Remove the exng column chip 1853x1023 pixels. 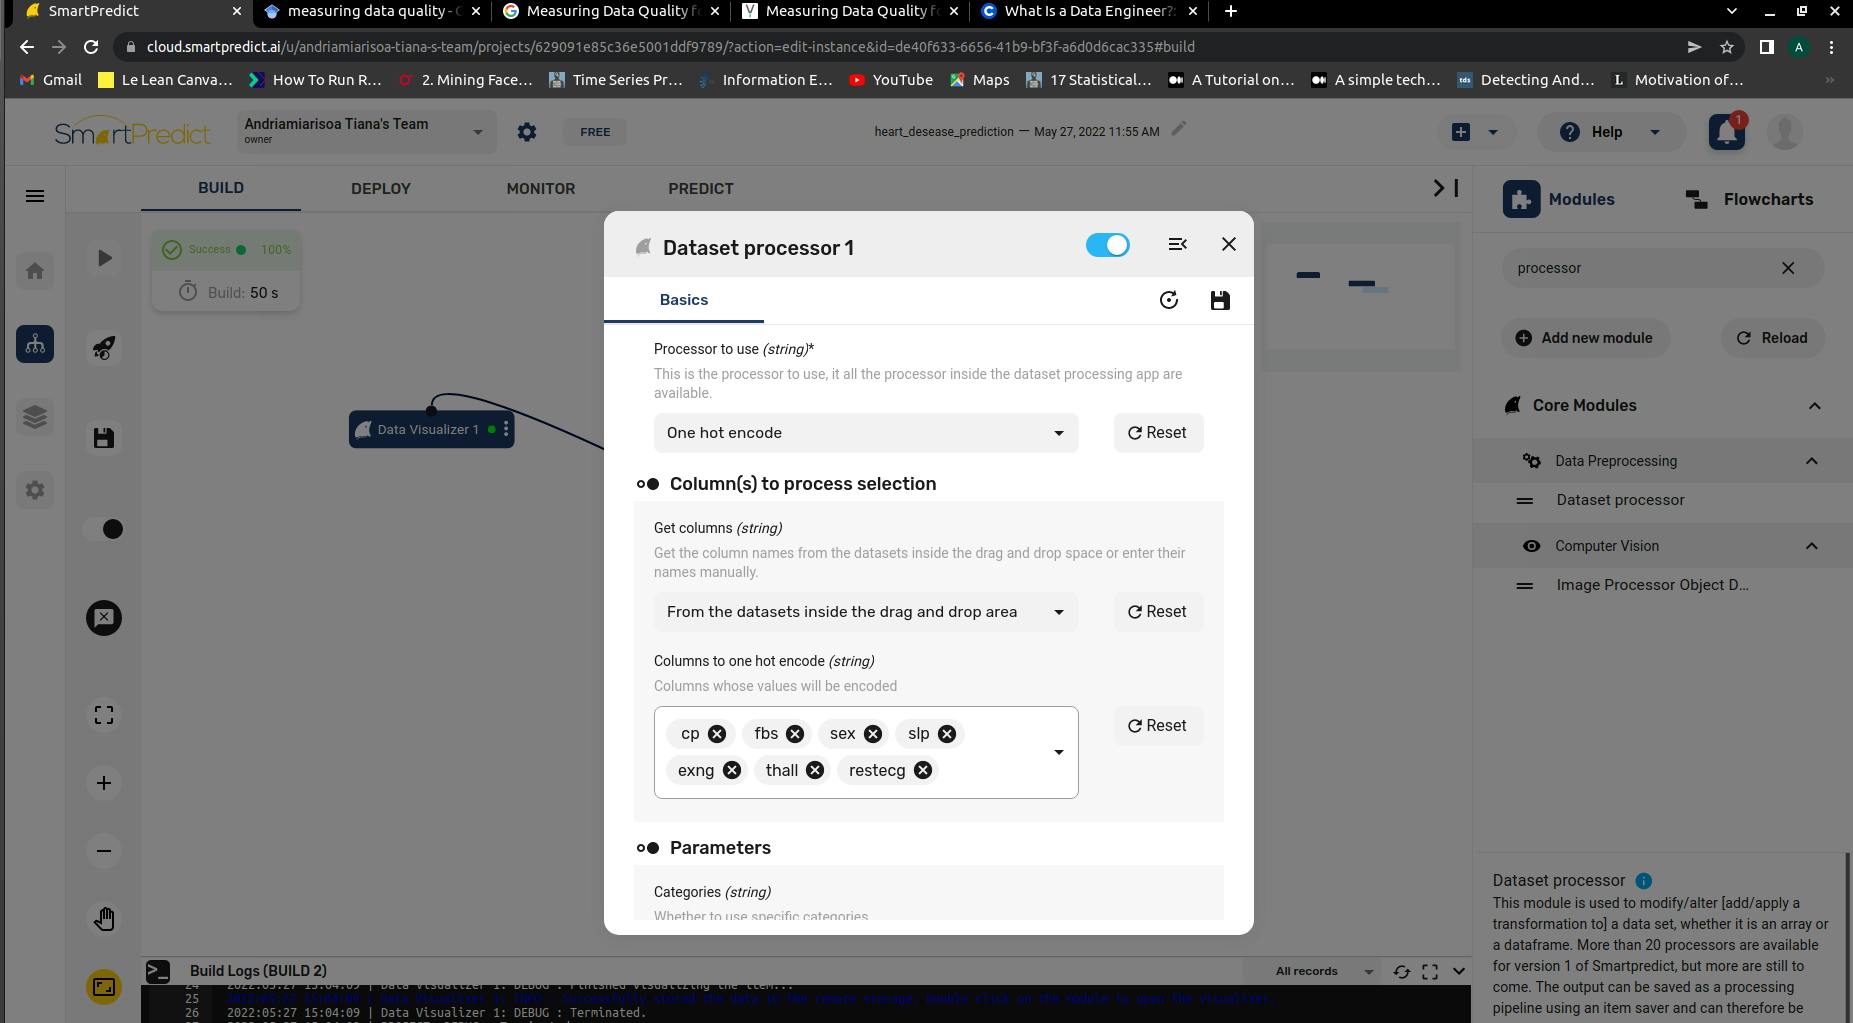[x=732, y=770]
